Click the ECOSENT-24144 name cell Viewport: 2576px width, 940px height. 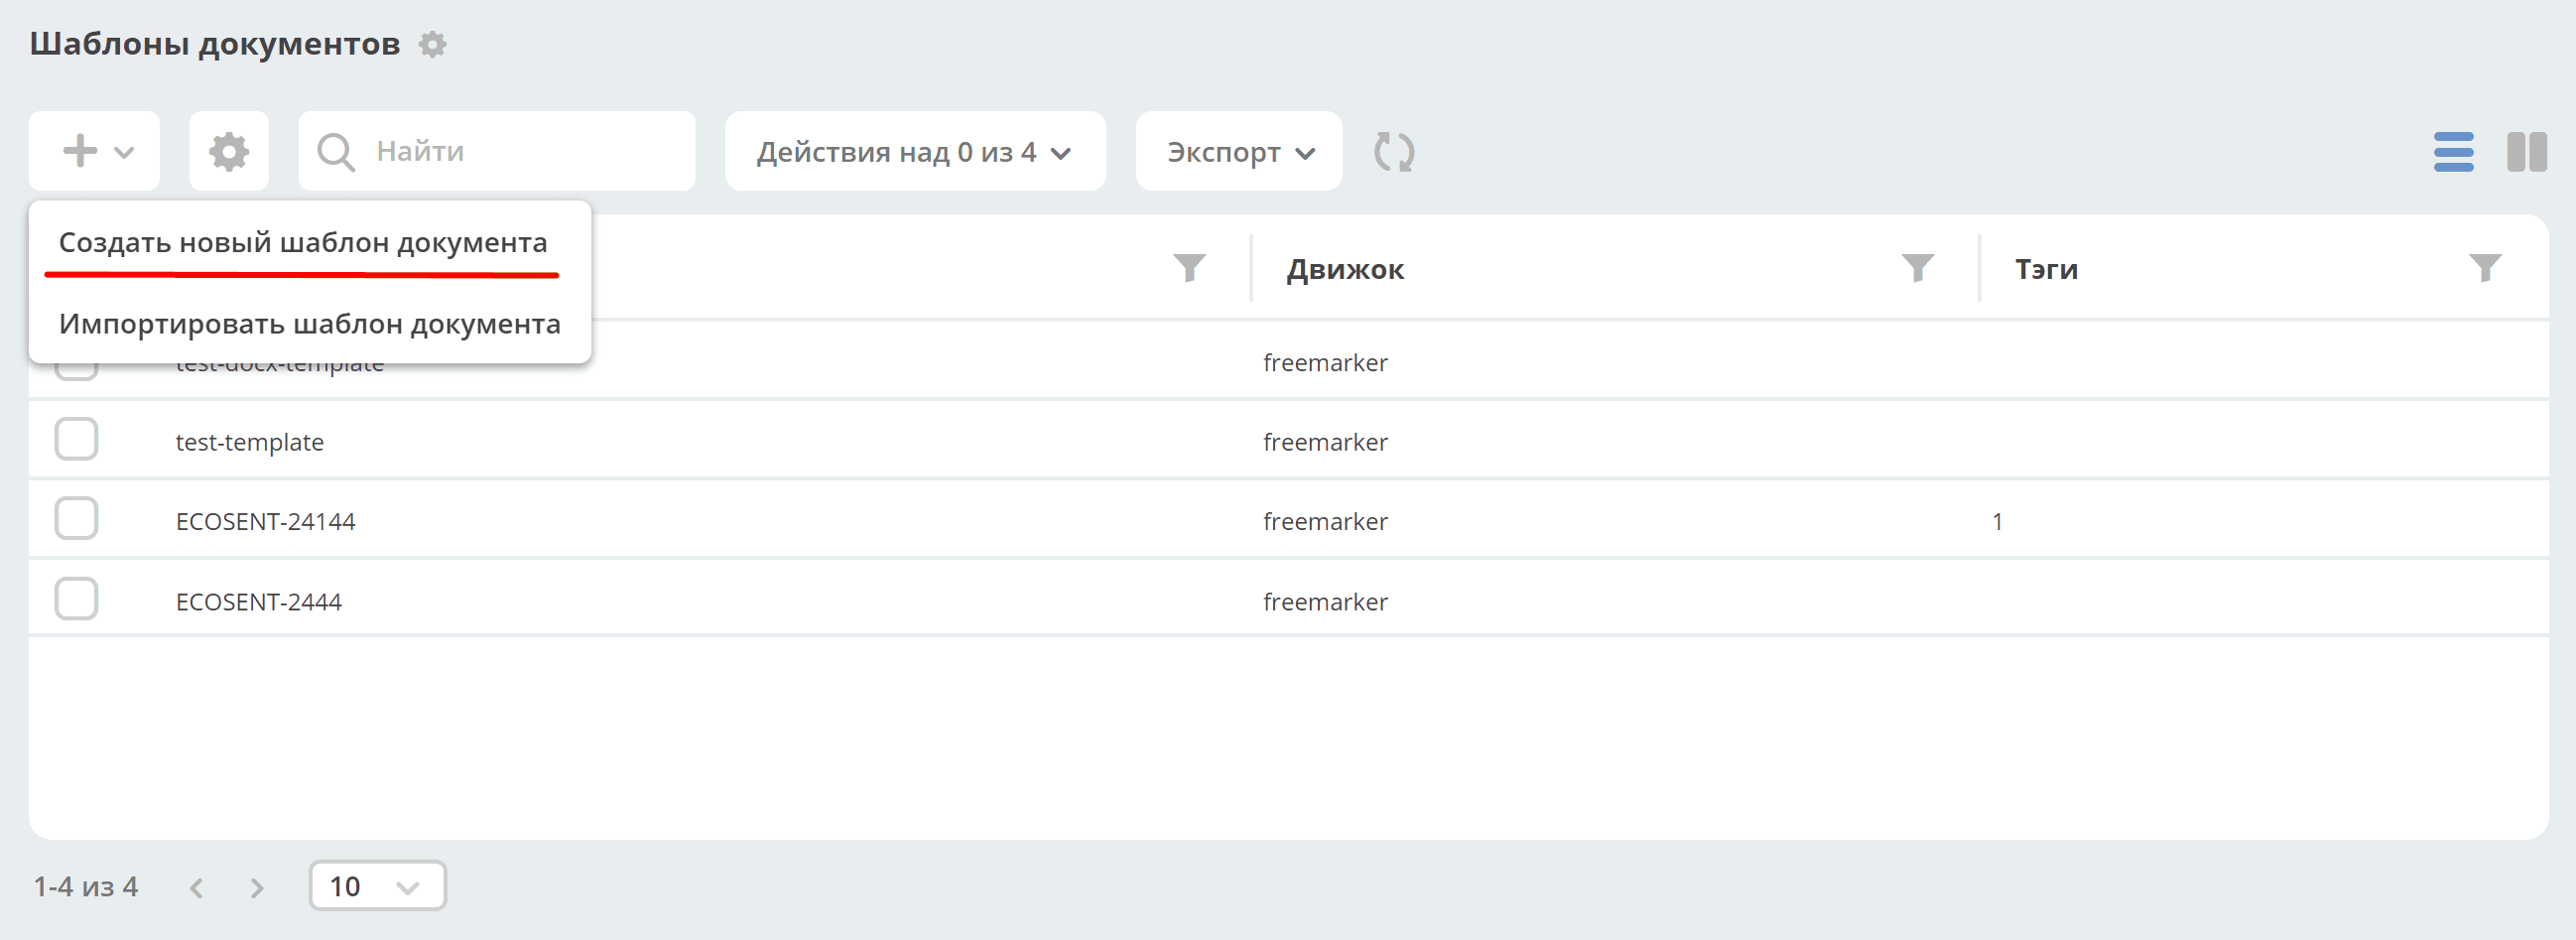[266, 521]
